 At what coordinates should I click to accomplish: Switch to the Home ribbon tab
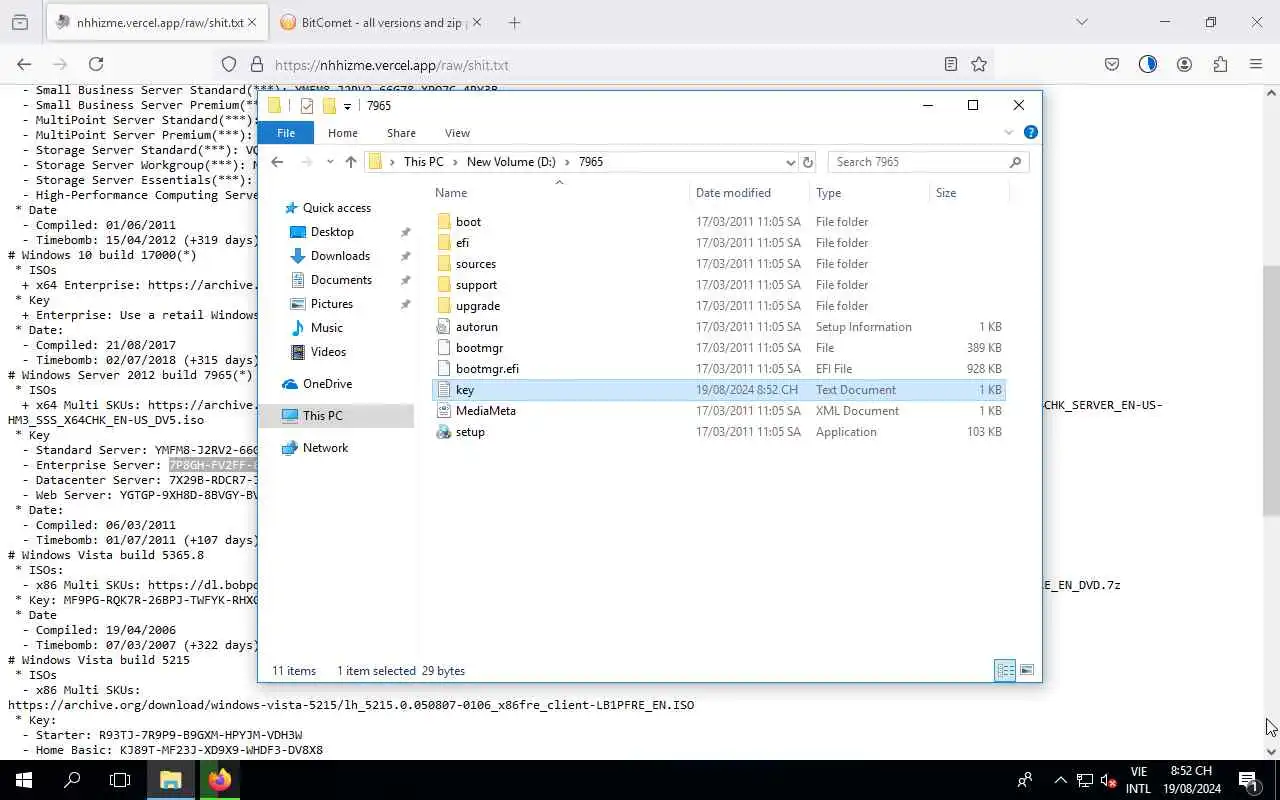coord(342,133)
